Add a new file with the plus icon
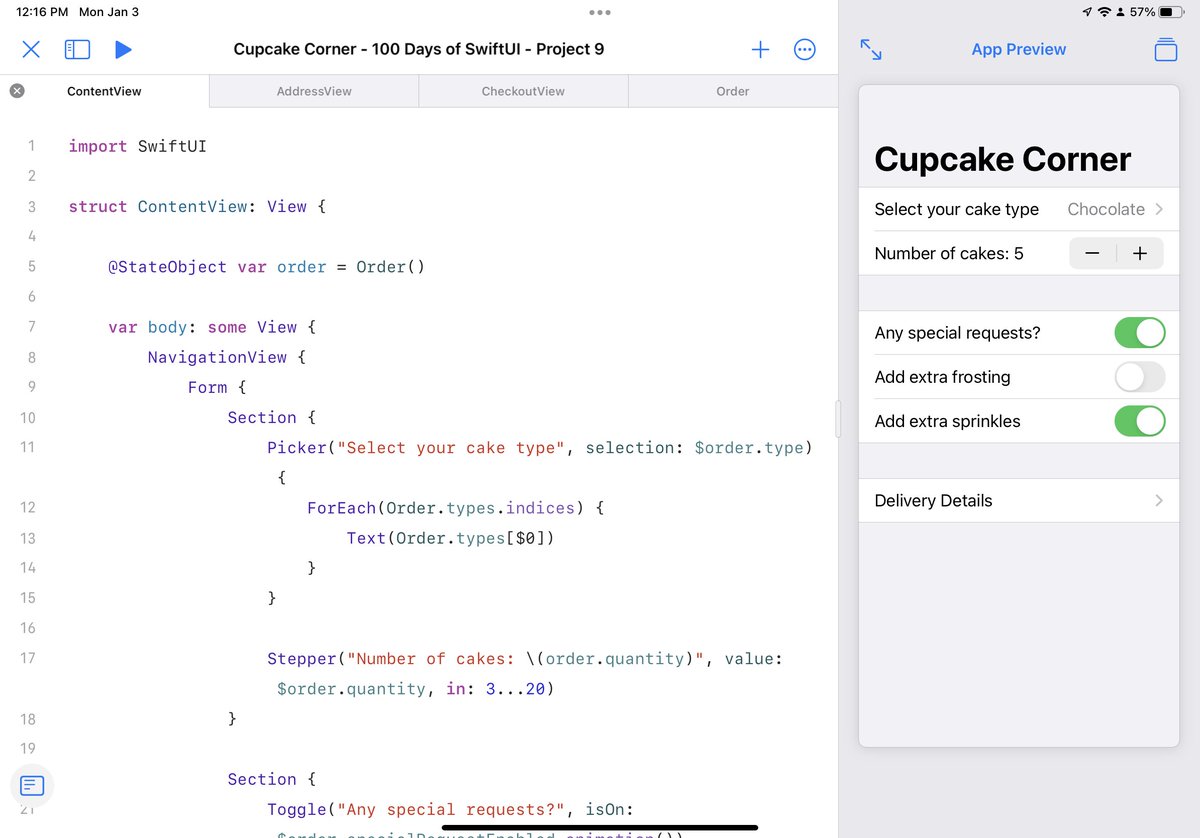 [760, 49]
